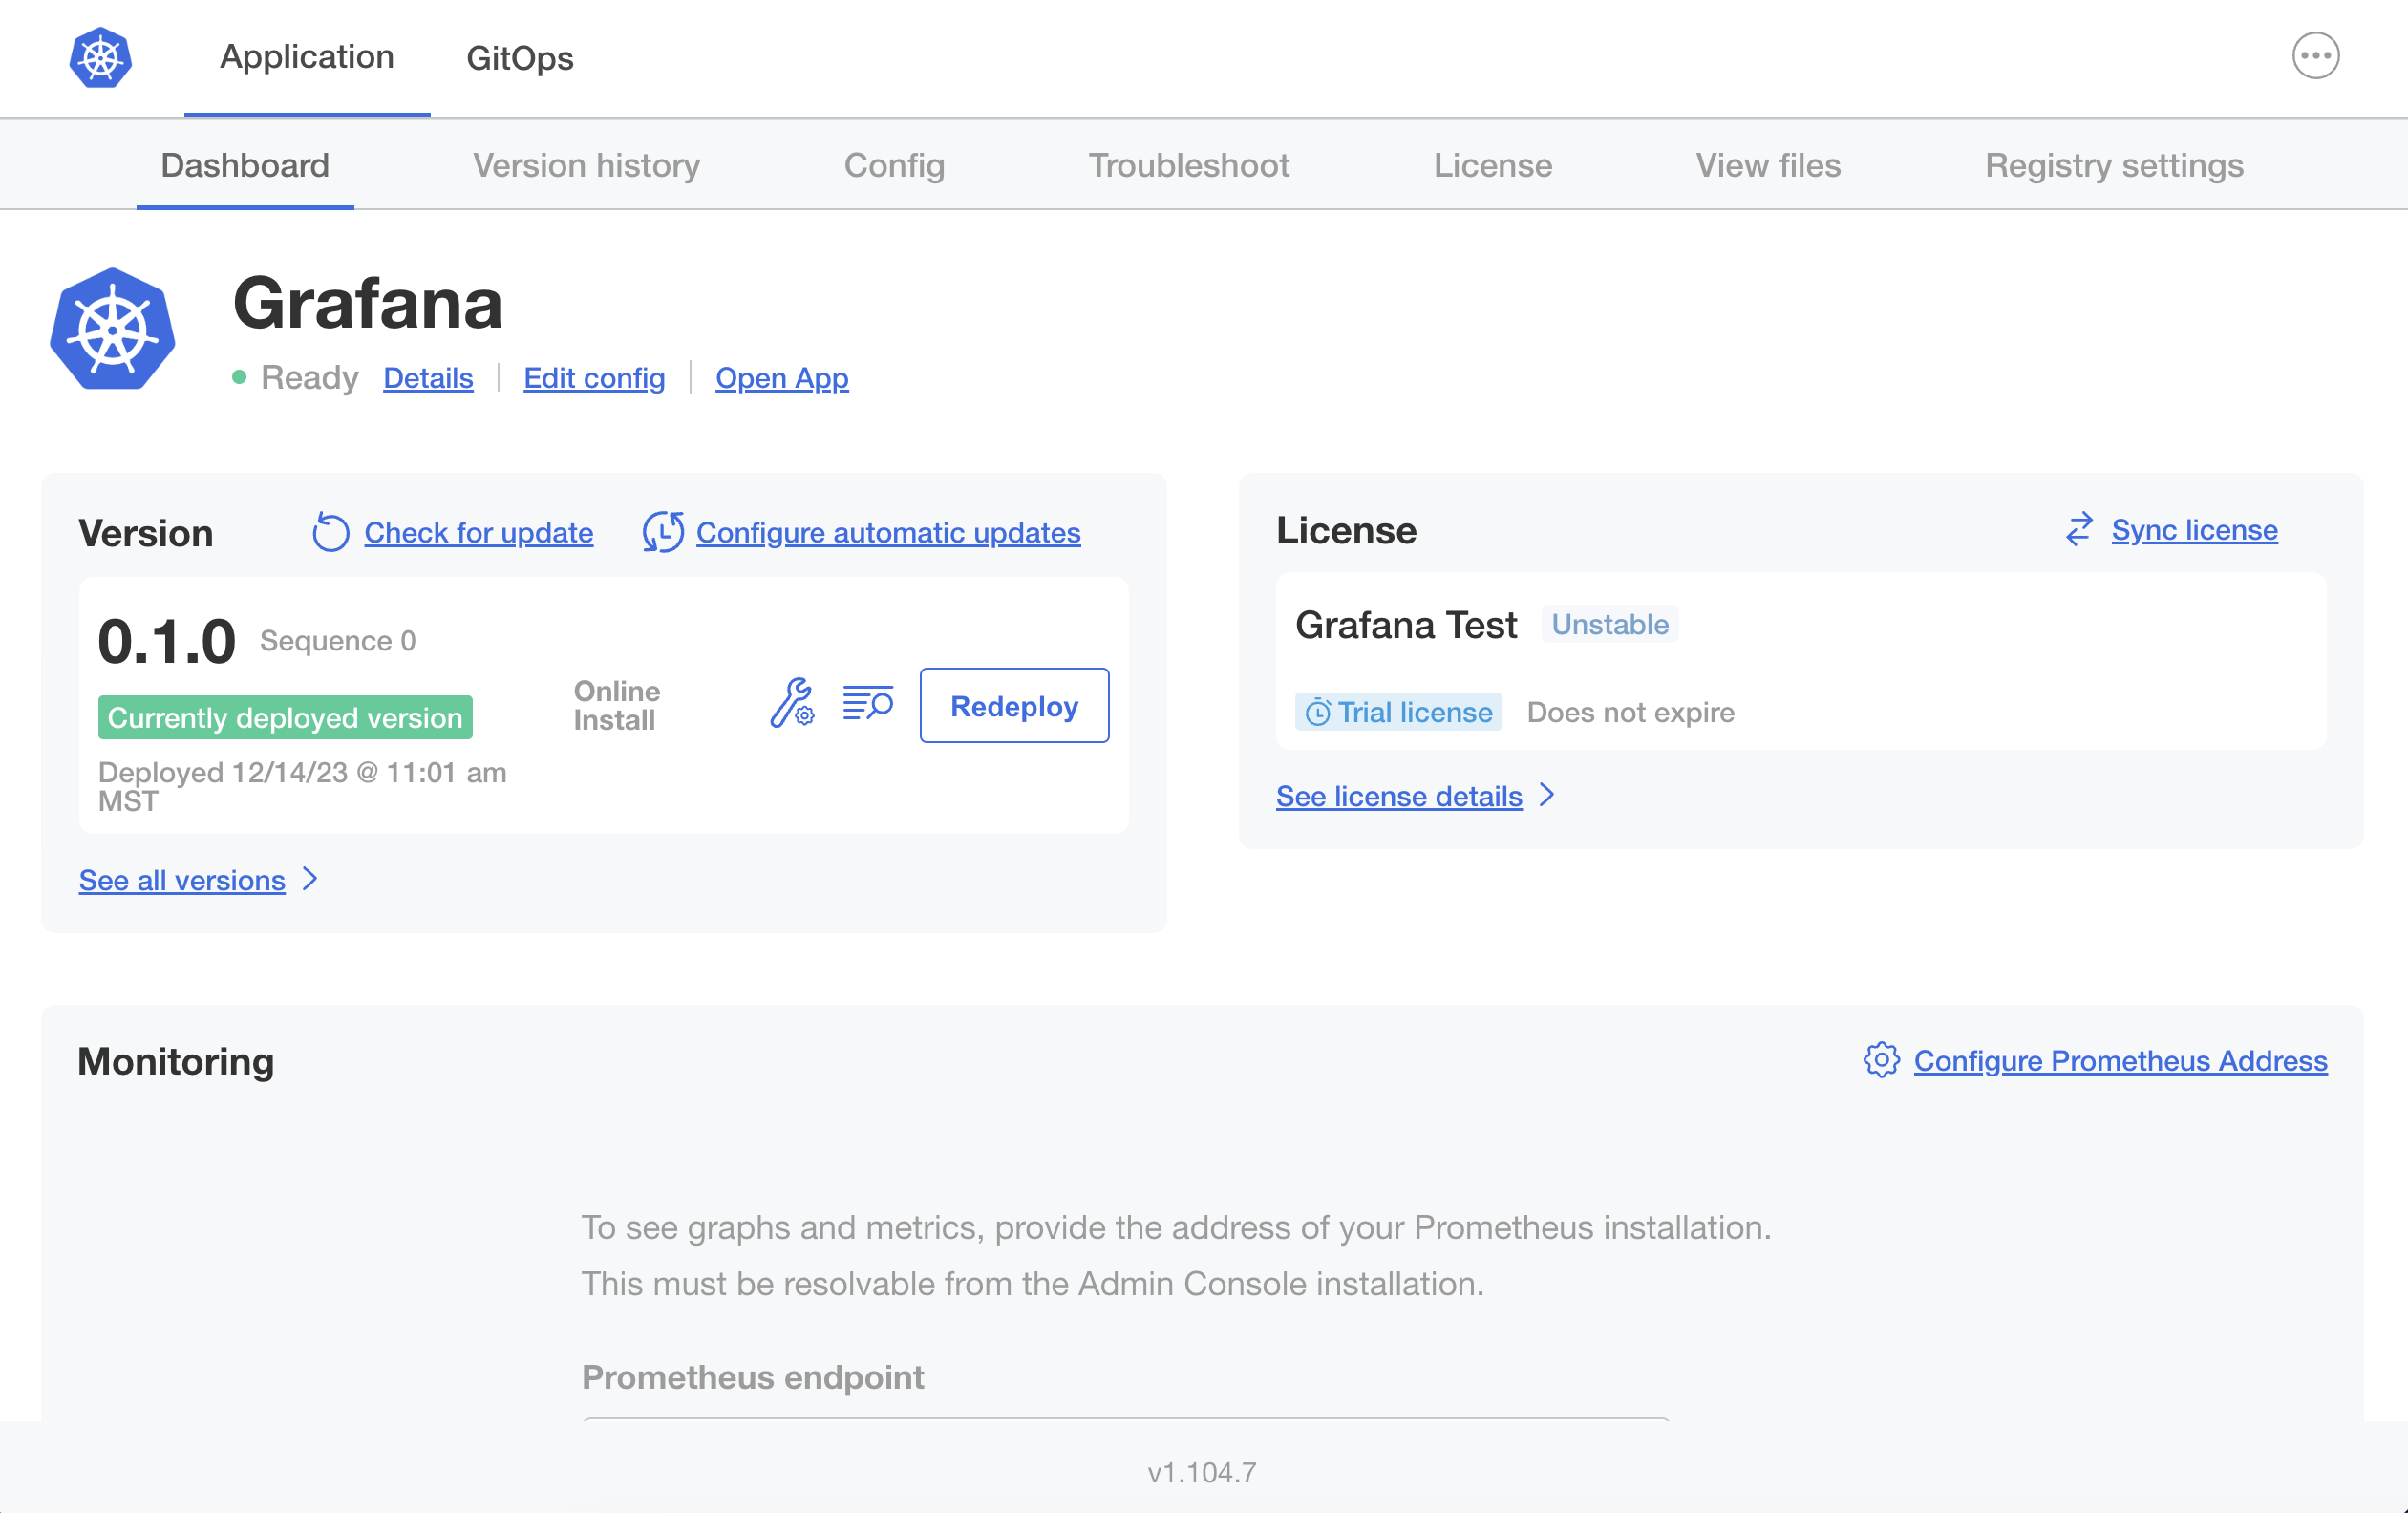Viewport: 2408px width, 1513px height.
Task: Click the Grafana app logo next to the title
Action: pyautogui.click(x=112, y=328)
